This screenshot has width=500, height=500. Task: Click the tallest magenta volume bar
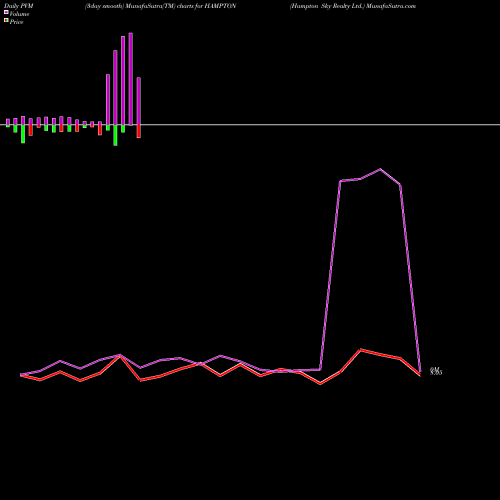pyautogui.click(x=131, y=79)
